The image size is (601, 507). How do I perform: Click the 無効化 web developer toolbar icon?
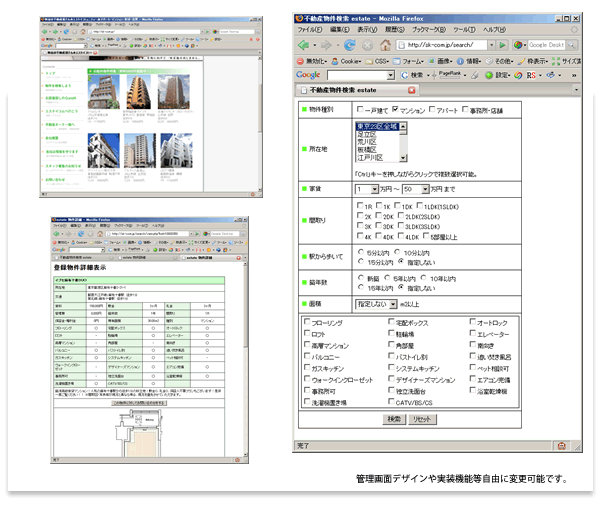(312, 61)
